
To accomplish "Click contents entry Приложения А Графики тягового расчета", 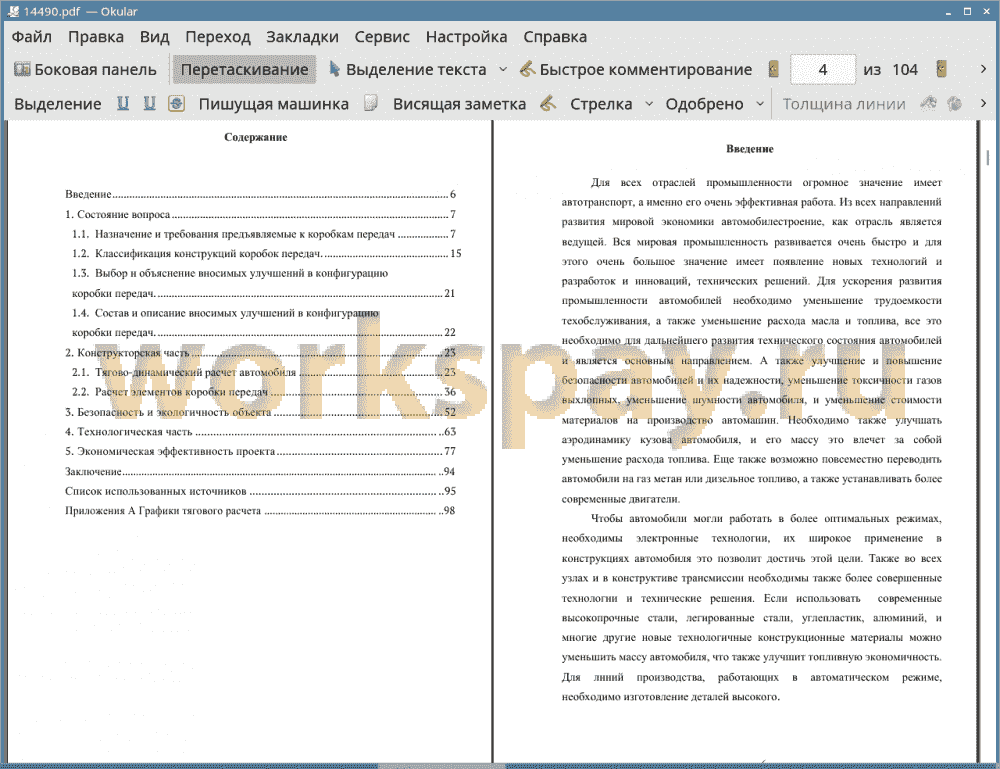I will 260,511.
